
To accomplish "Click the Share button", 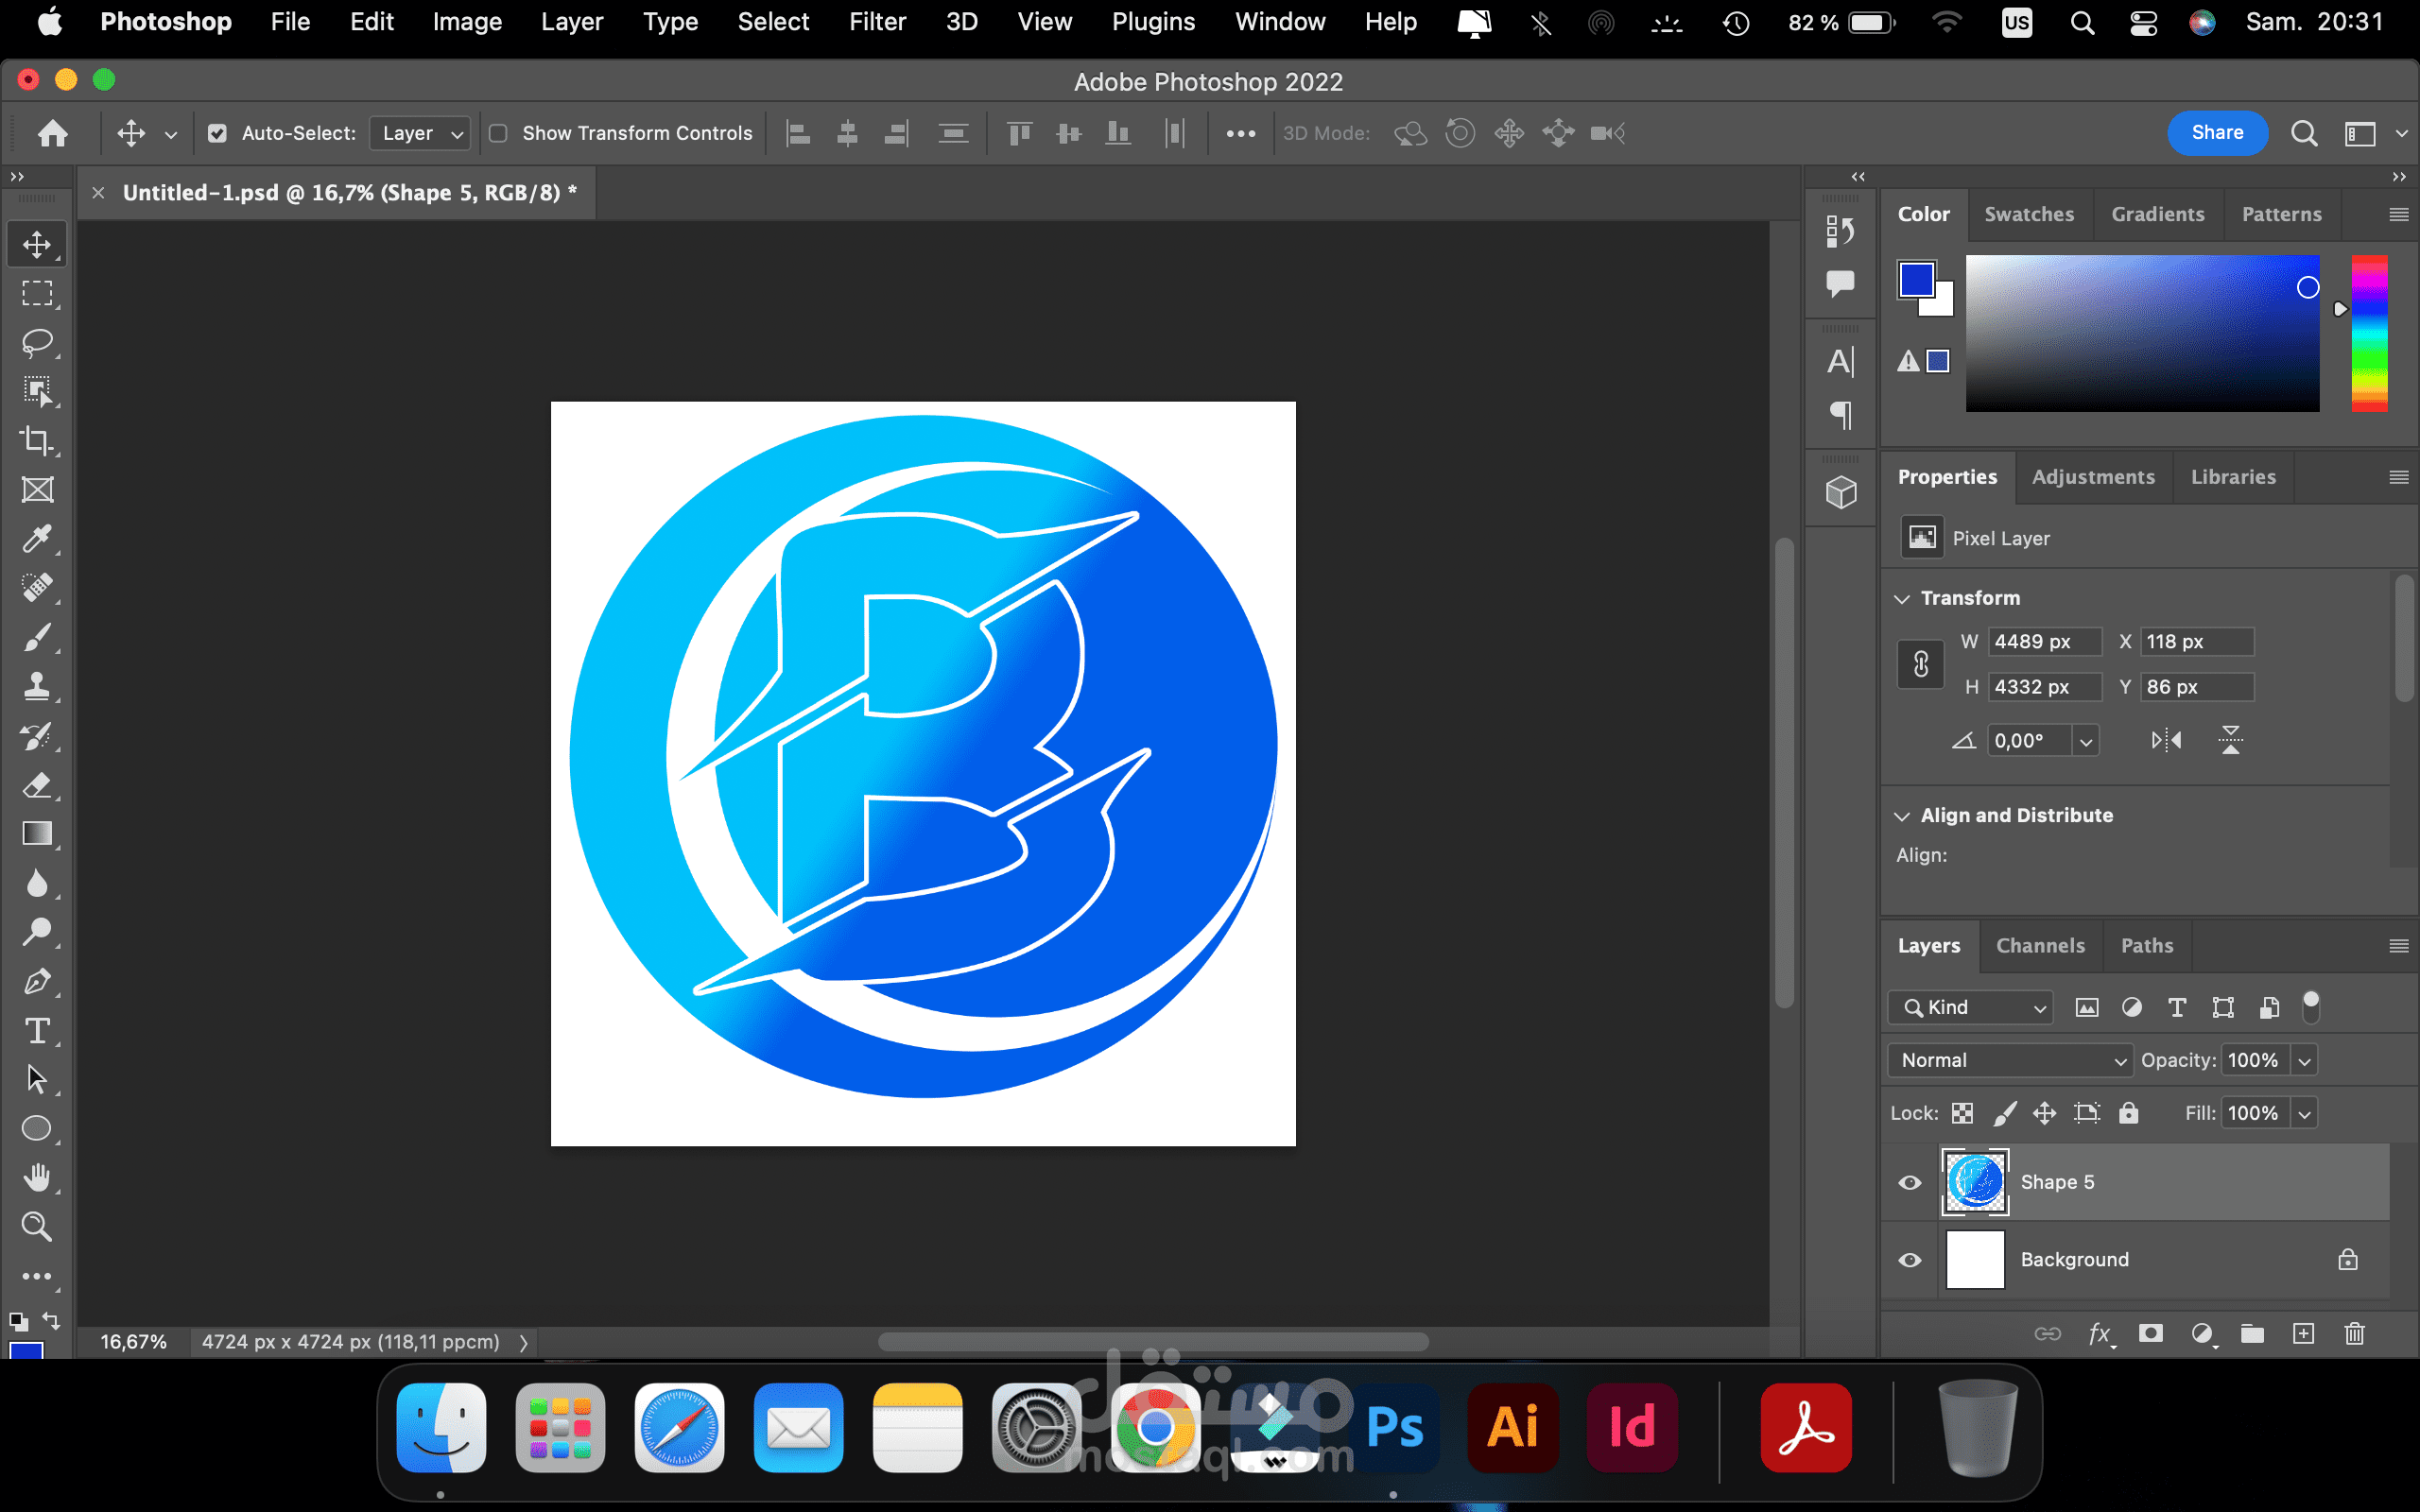I will pos(2216,133).
